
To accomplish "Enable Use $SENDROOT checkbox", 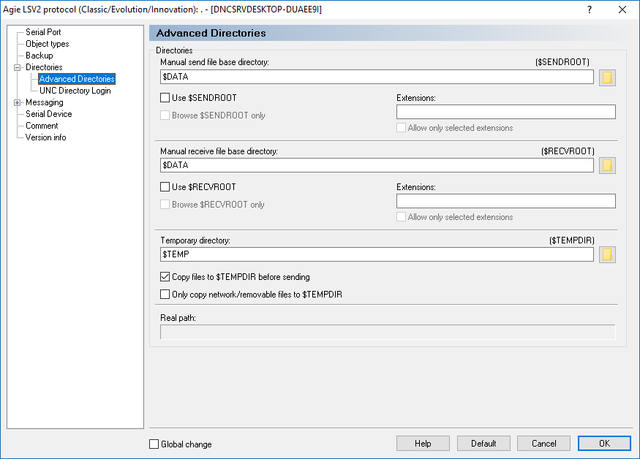I will click(165, 98).
